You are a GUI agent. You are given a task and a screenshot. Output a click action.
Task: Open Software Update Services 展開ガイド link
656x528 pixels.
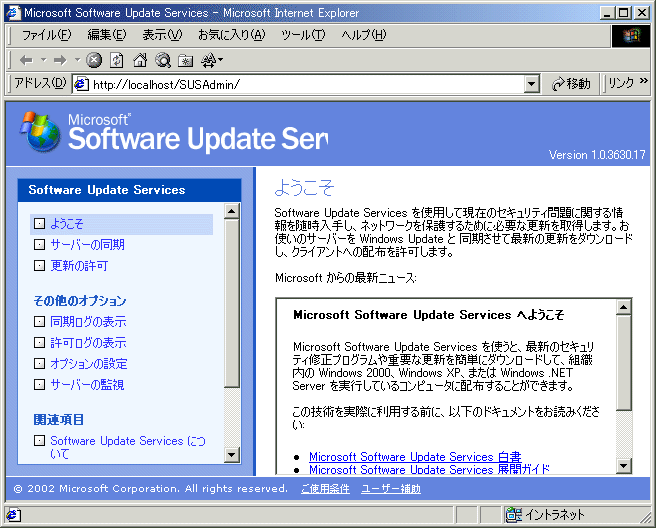429,469
